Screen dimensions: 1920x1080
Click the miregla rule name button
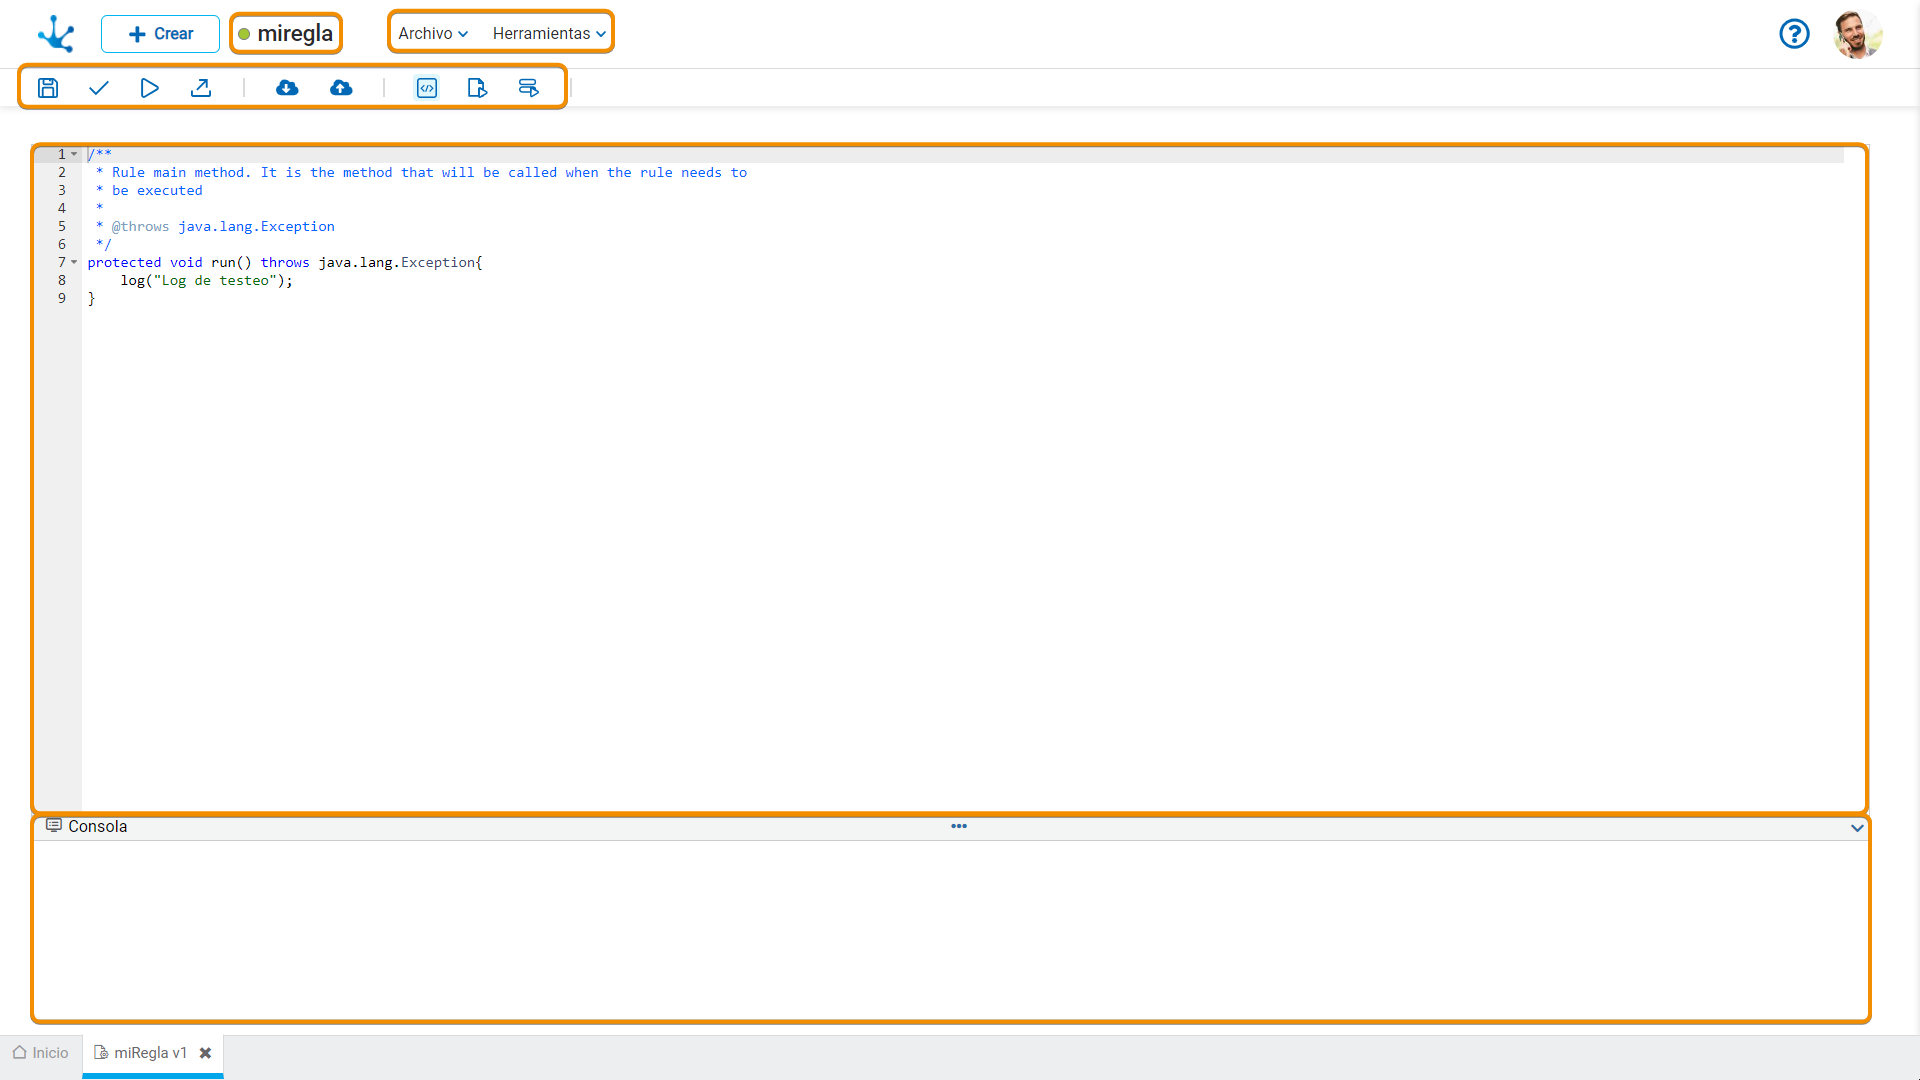286,33
